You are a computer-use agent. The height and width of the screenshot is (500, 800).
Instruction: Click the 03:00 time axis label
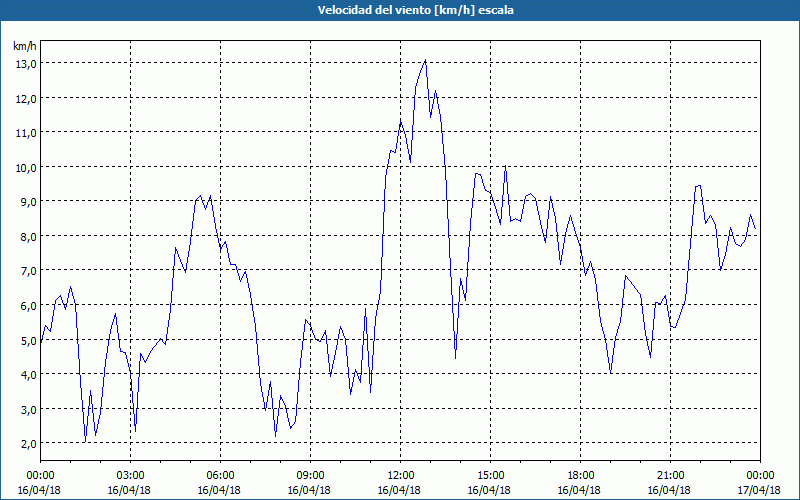point(131,476)
